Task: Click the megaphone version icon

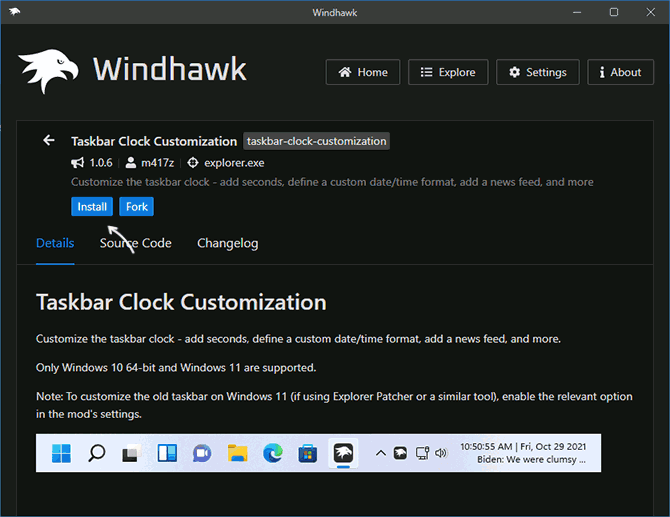Action: [77, 163]
